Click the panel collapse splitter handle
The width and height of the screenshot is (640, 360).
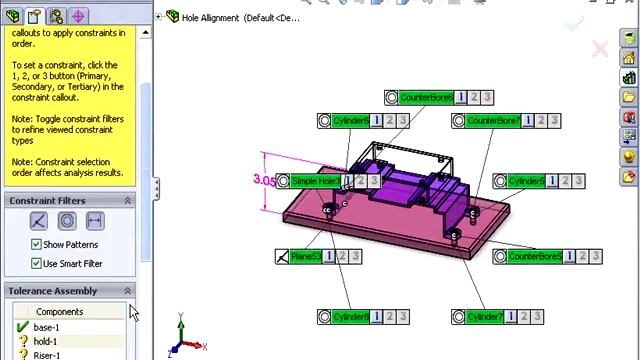pos(156,189)
